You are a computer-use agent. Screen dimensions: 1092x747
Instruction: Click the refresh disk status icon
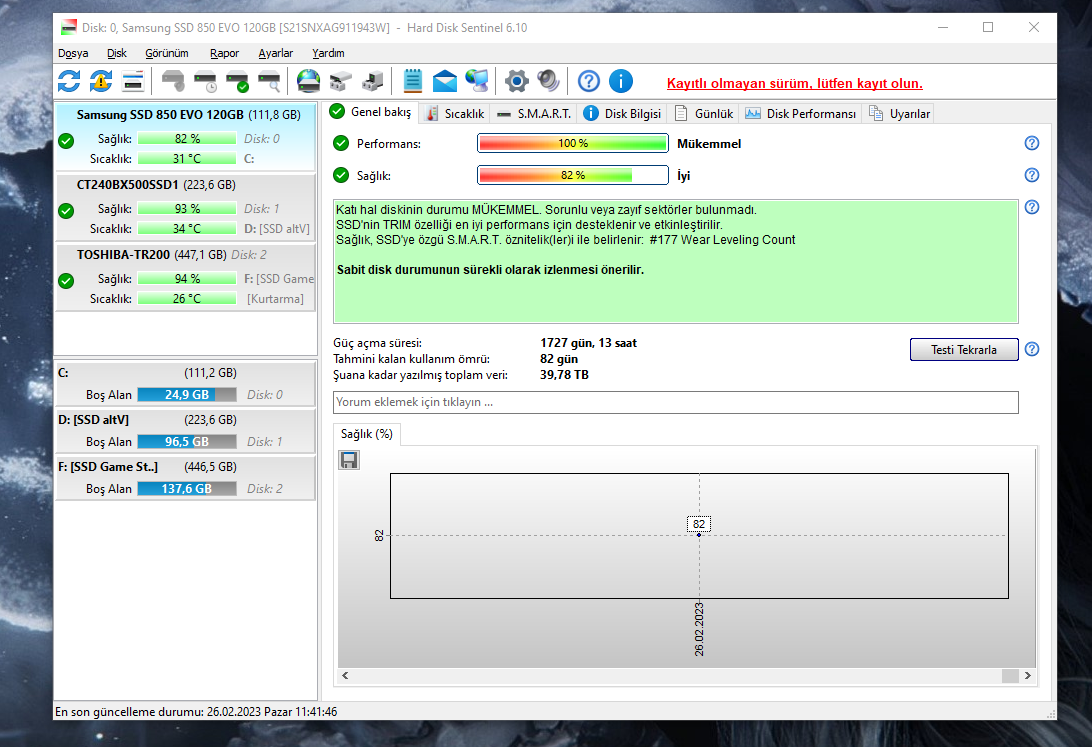tap(69, 81)
